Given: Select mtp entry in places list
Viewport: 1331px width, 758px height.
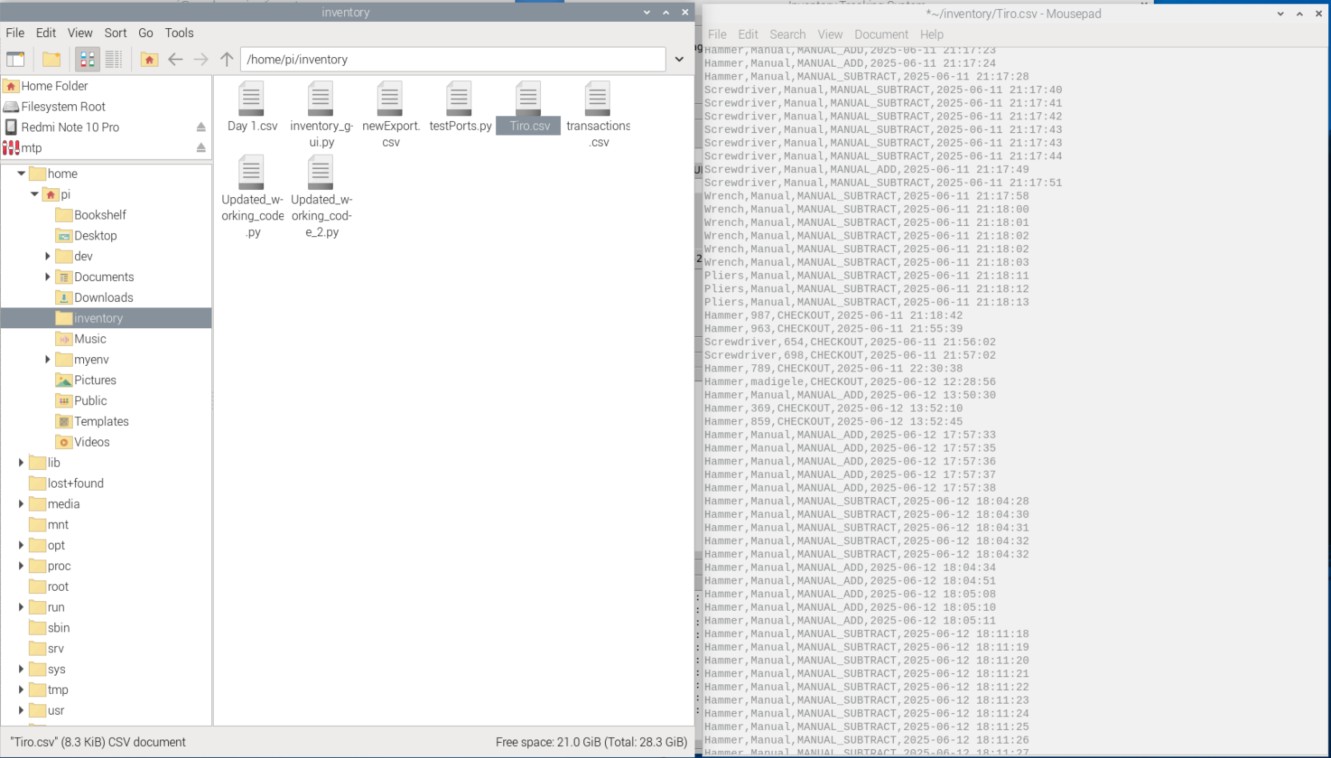Looking at the screenshot, I should click(31, 148).
